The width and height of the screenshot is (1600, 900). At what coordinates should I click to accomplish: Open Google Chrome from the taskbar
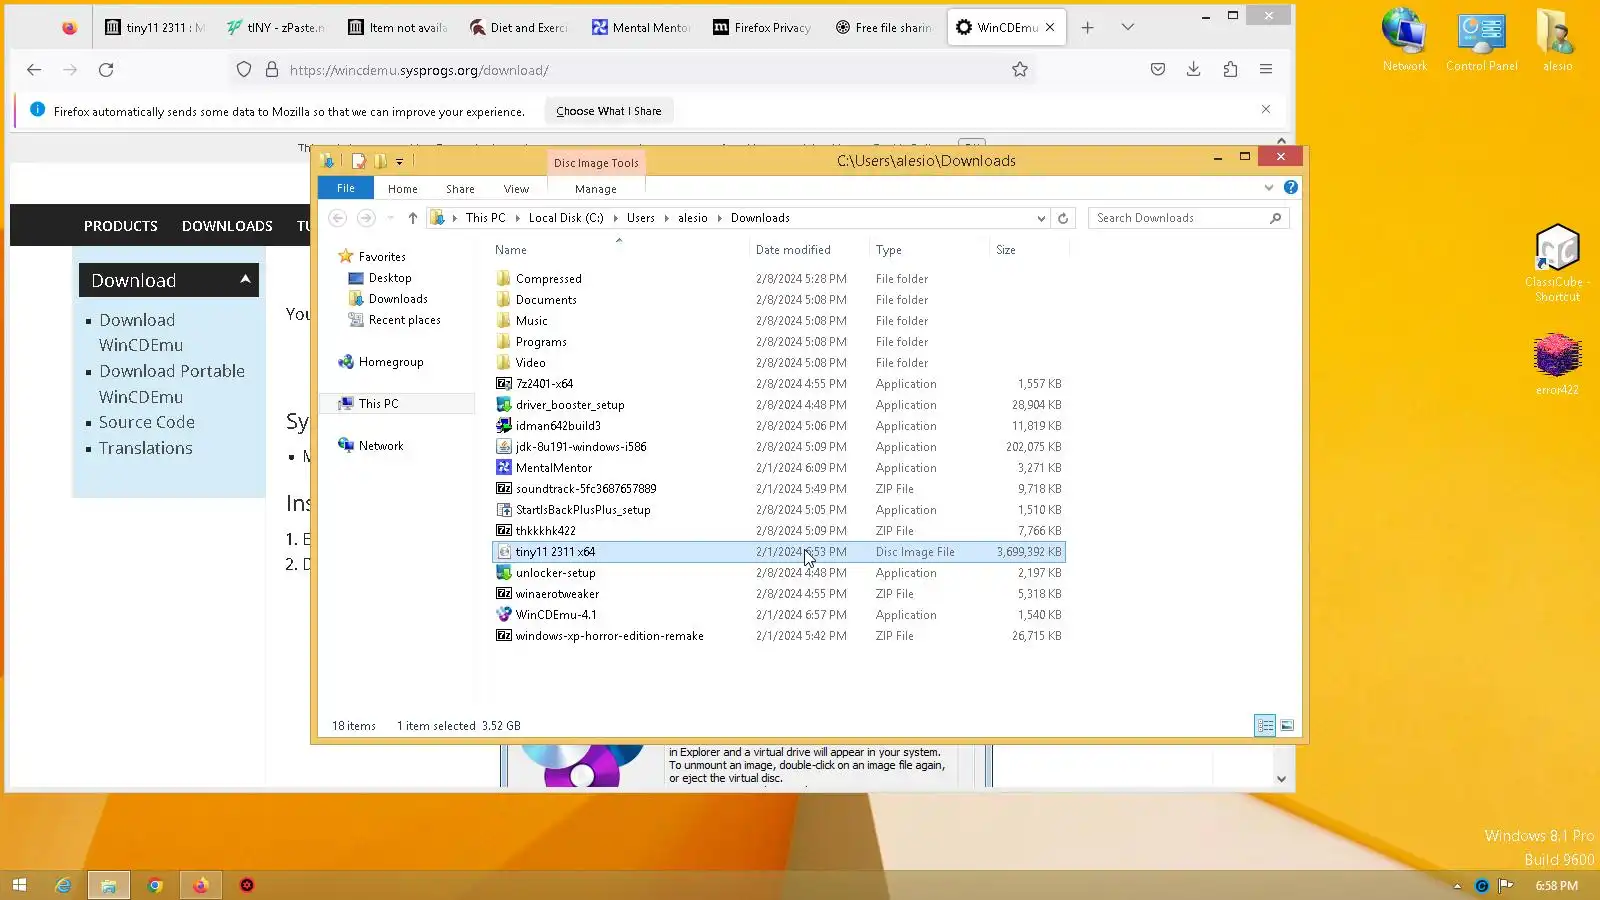pos(155,885)
